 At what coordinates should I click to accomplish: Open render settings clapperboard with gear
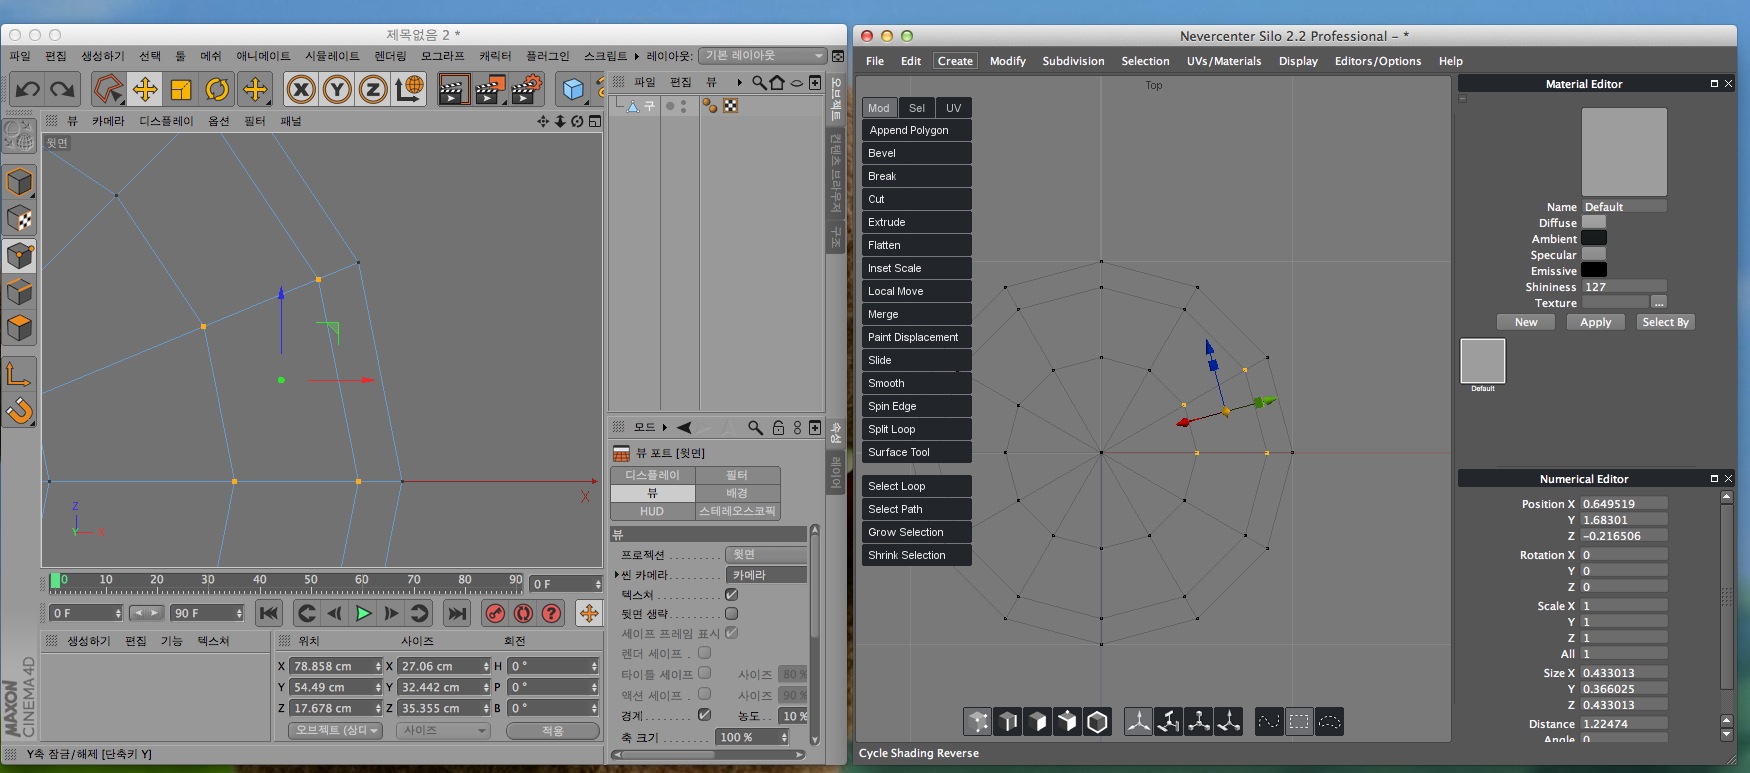(527, 89)
